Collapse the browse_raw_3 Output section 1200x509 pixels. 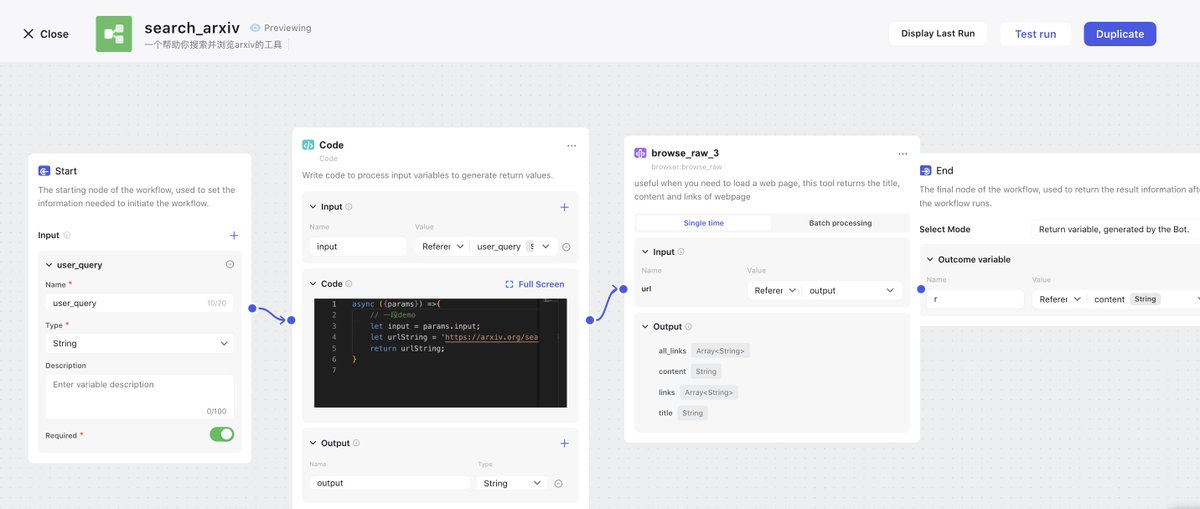645,327
